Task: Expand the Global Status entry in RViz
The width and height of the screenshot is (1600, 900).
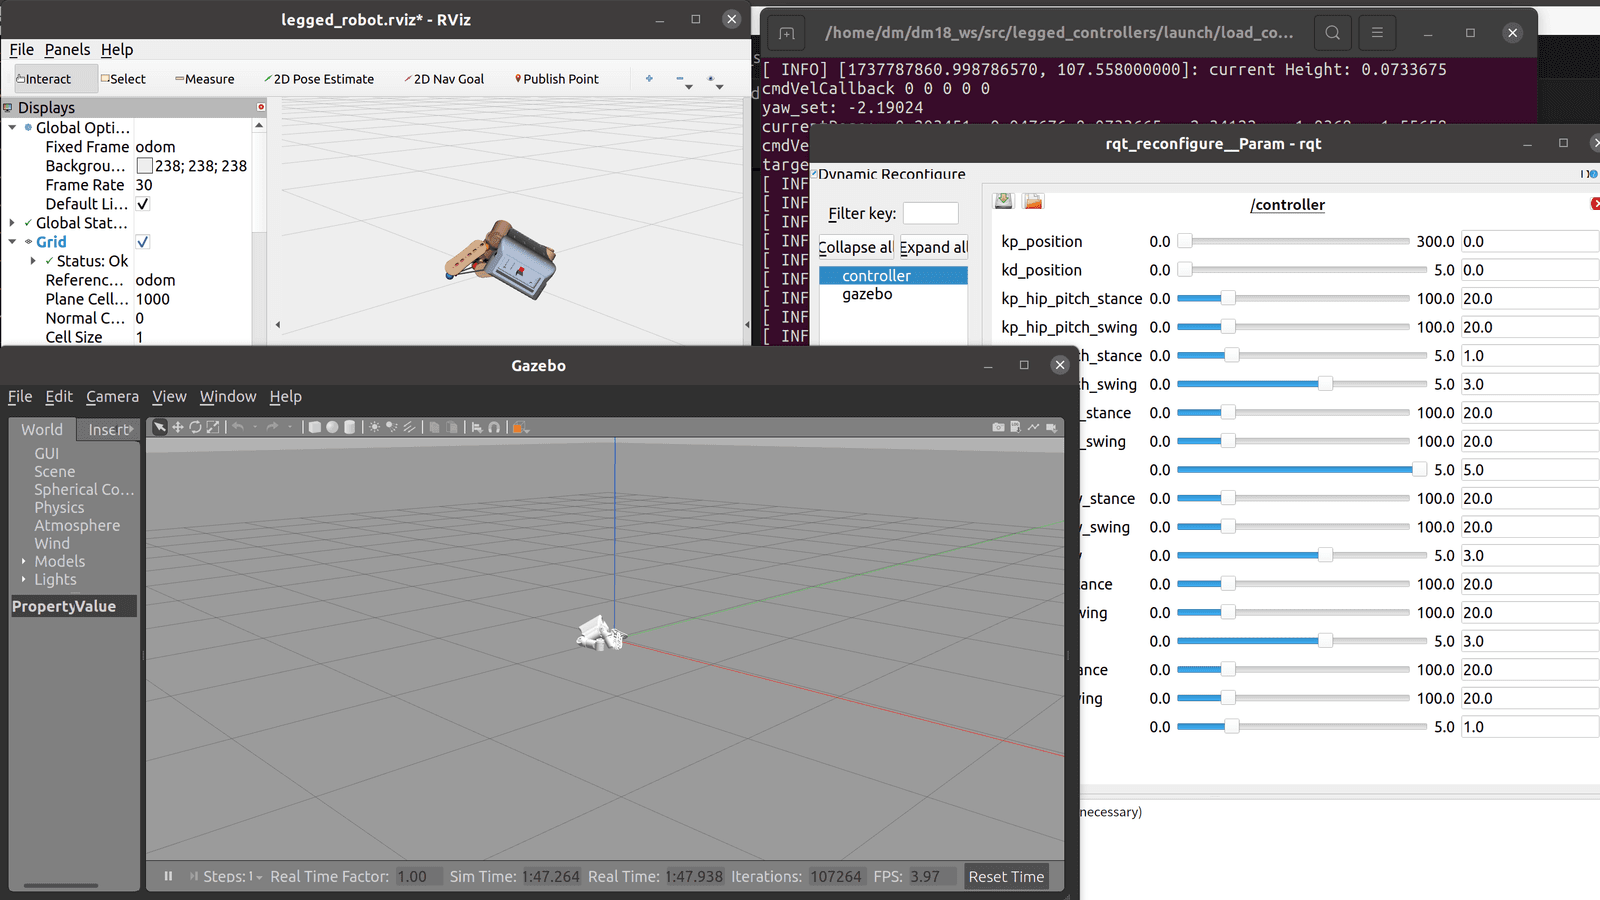Action: 12,223
